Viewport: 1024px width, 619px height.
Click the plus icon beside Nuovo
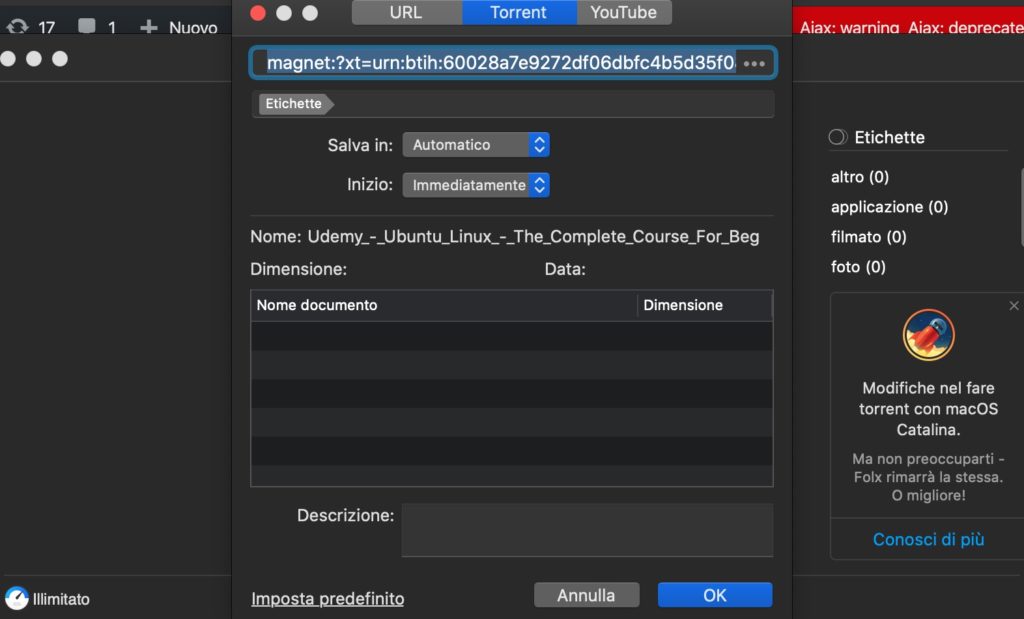click(149, 27)
